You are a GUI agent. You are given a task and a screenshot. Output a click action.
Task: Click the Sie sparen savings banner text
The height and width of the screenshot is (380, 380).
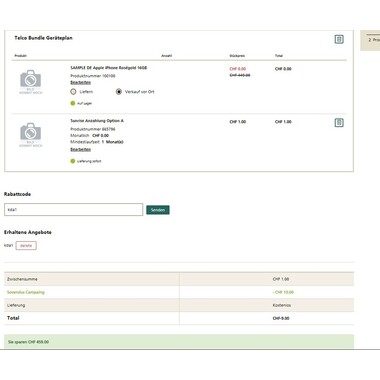[x=28, y=342]
